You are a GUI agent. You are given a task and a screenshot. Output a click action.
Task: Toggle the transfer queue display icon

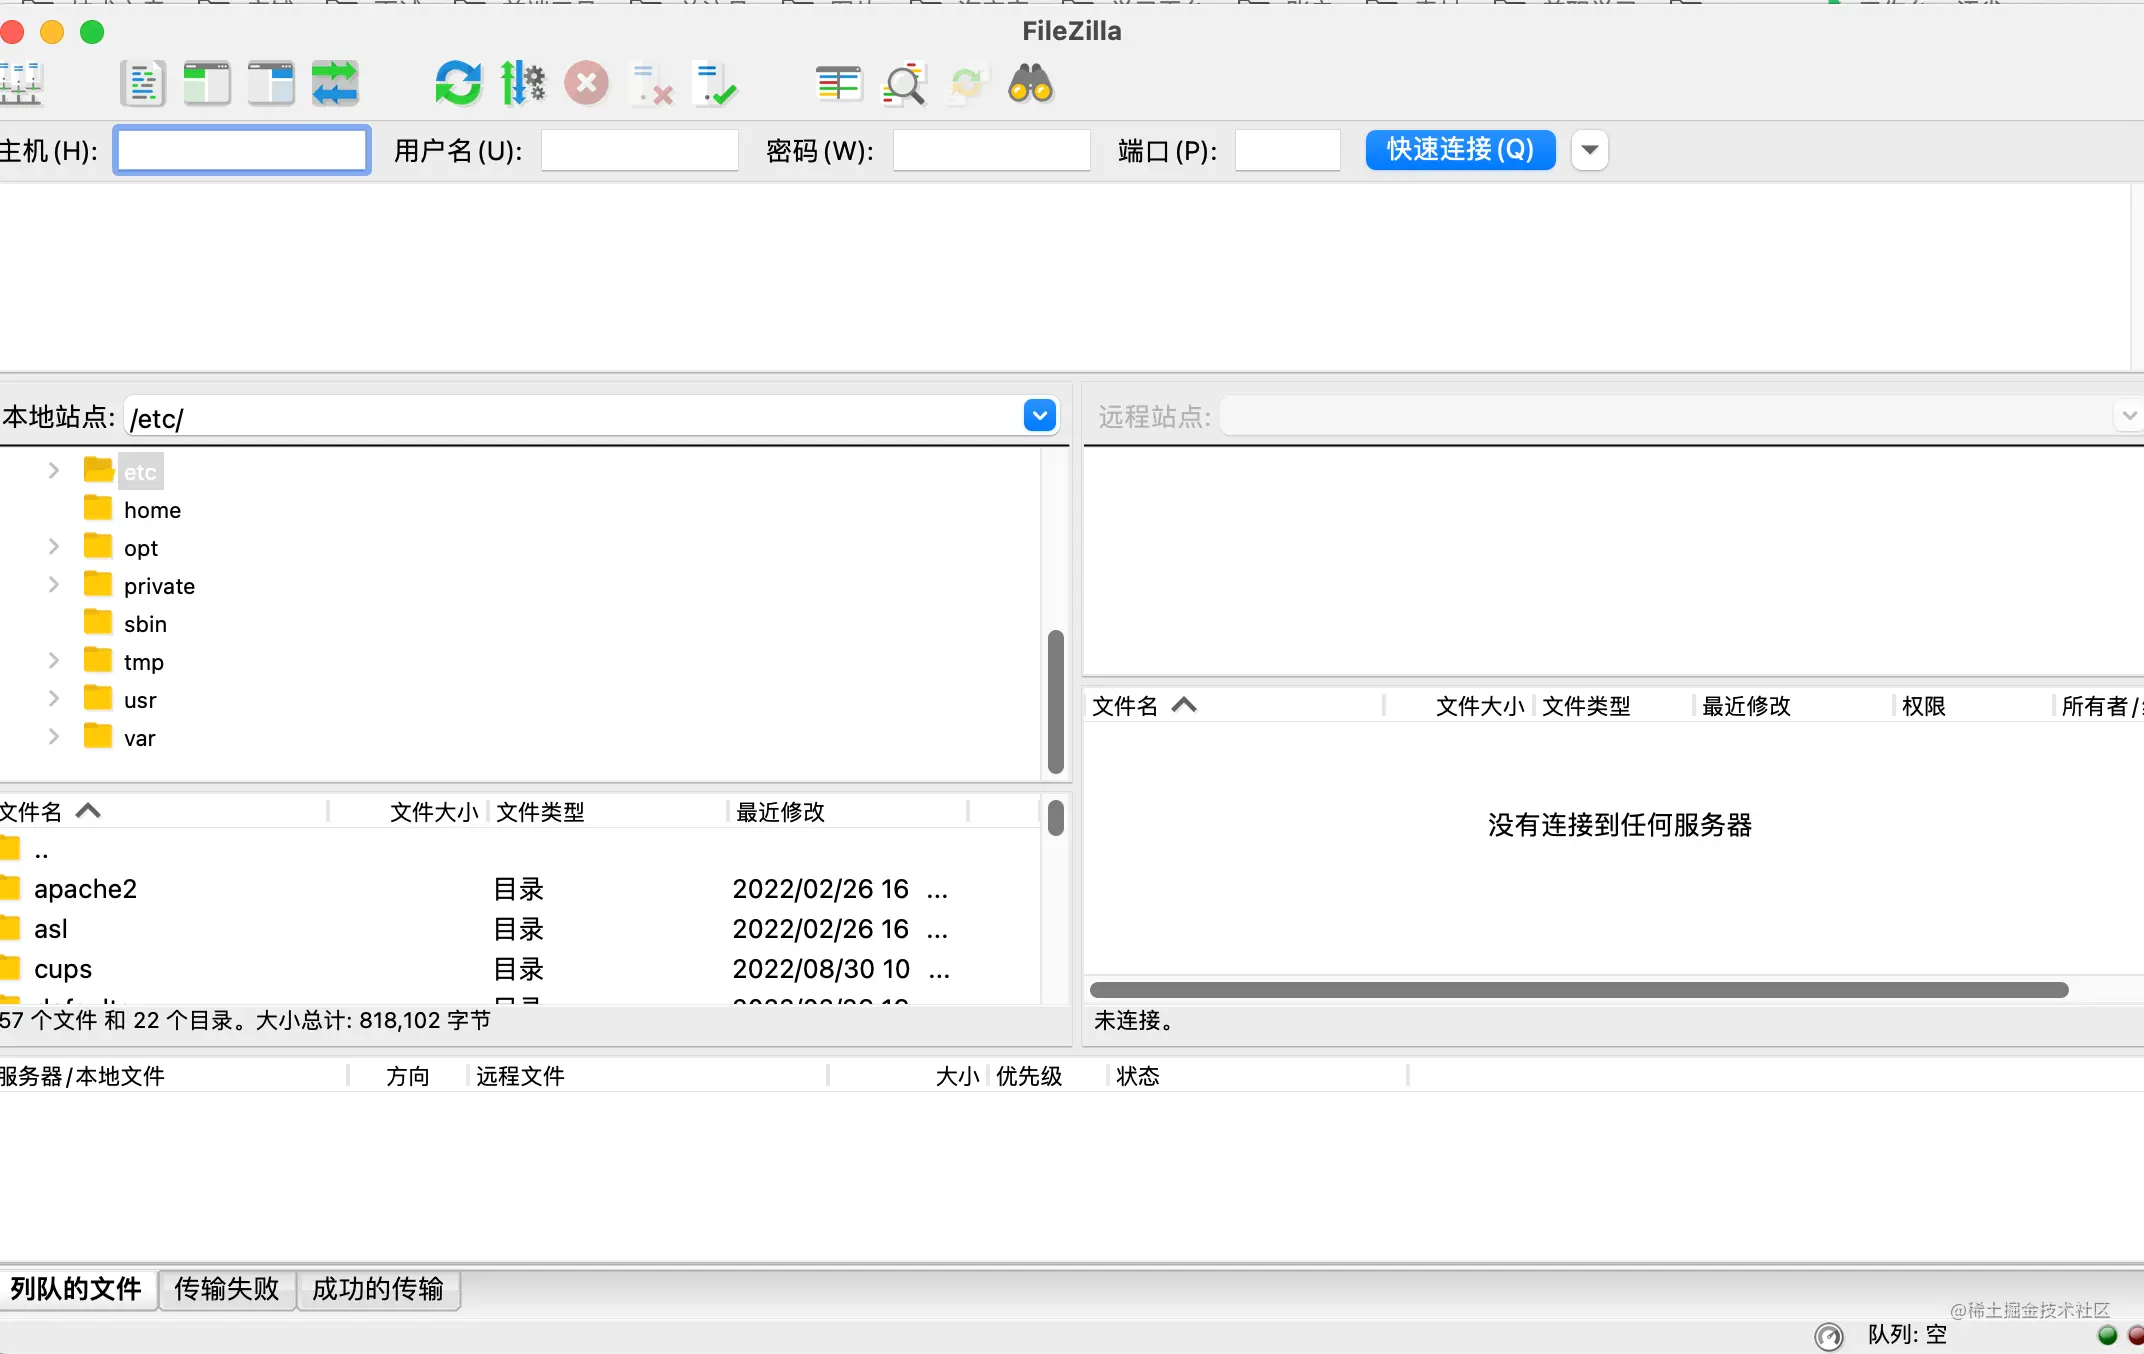(x=335, y=84)
